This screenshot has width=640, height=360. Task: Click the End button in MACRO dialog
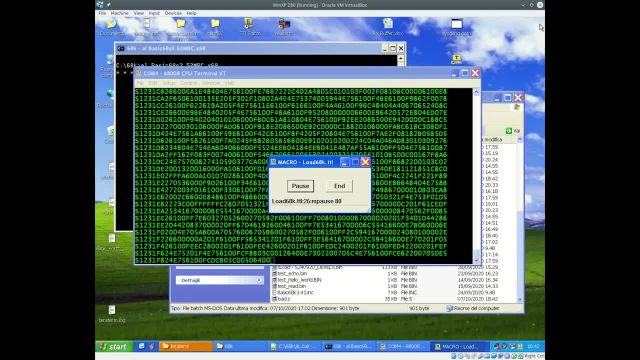pyautogui.click(x=340, y=186)
